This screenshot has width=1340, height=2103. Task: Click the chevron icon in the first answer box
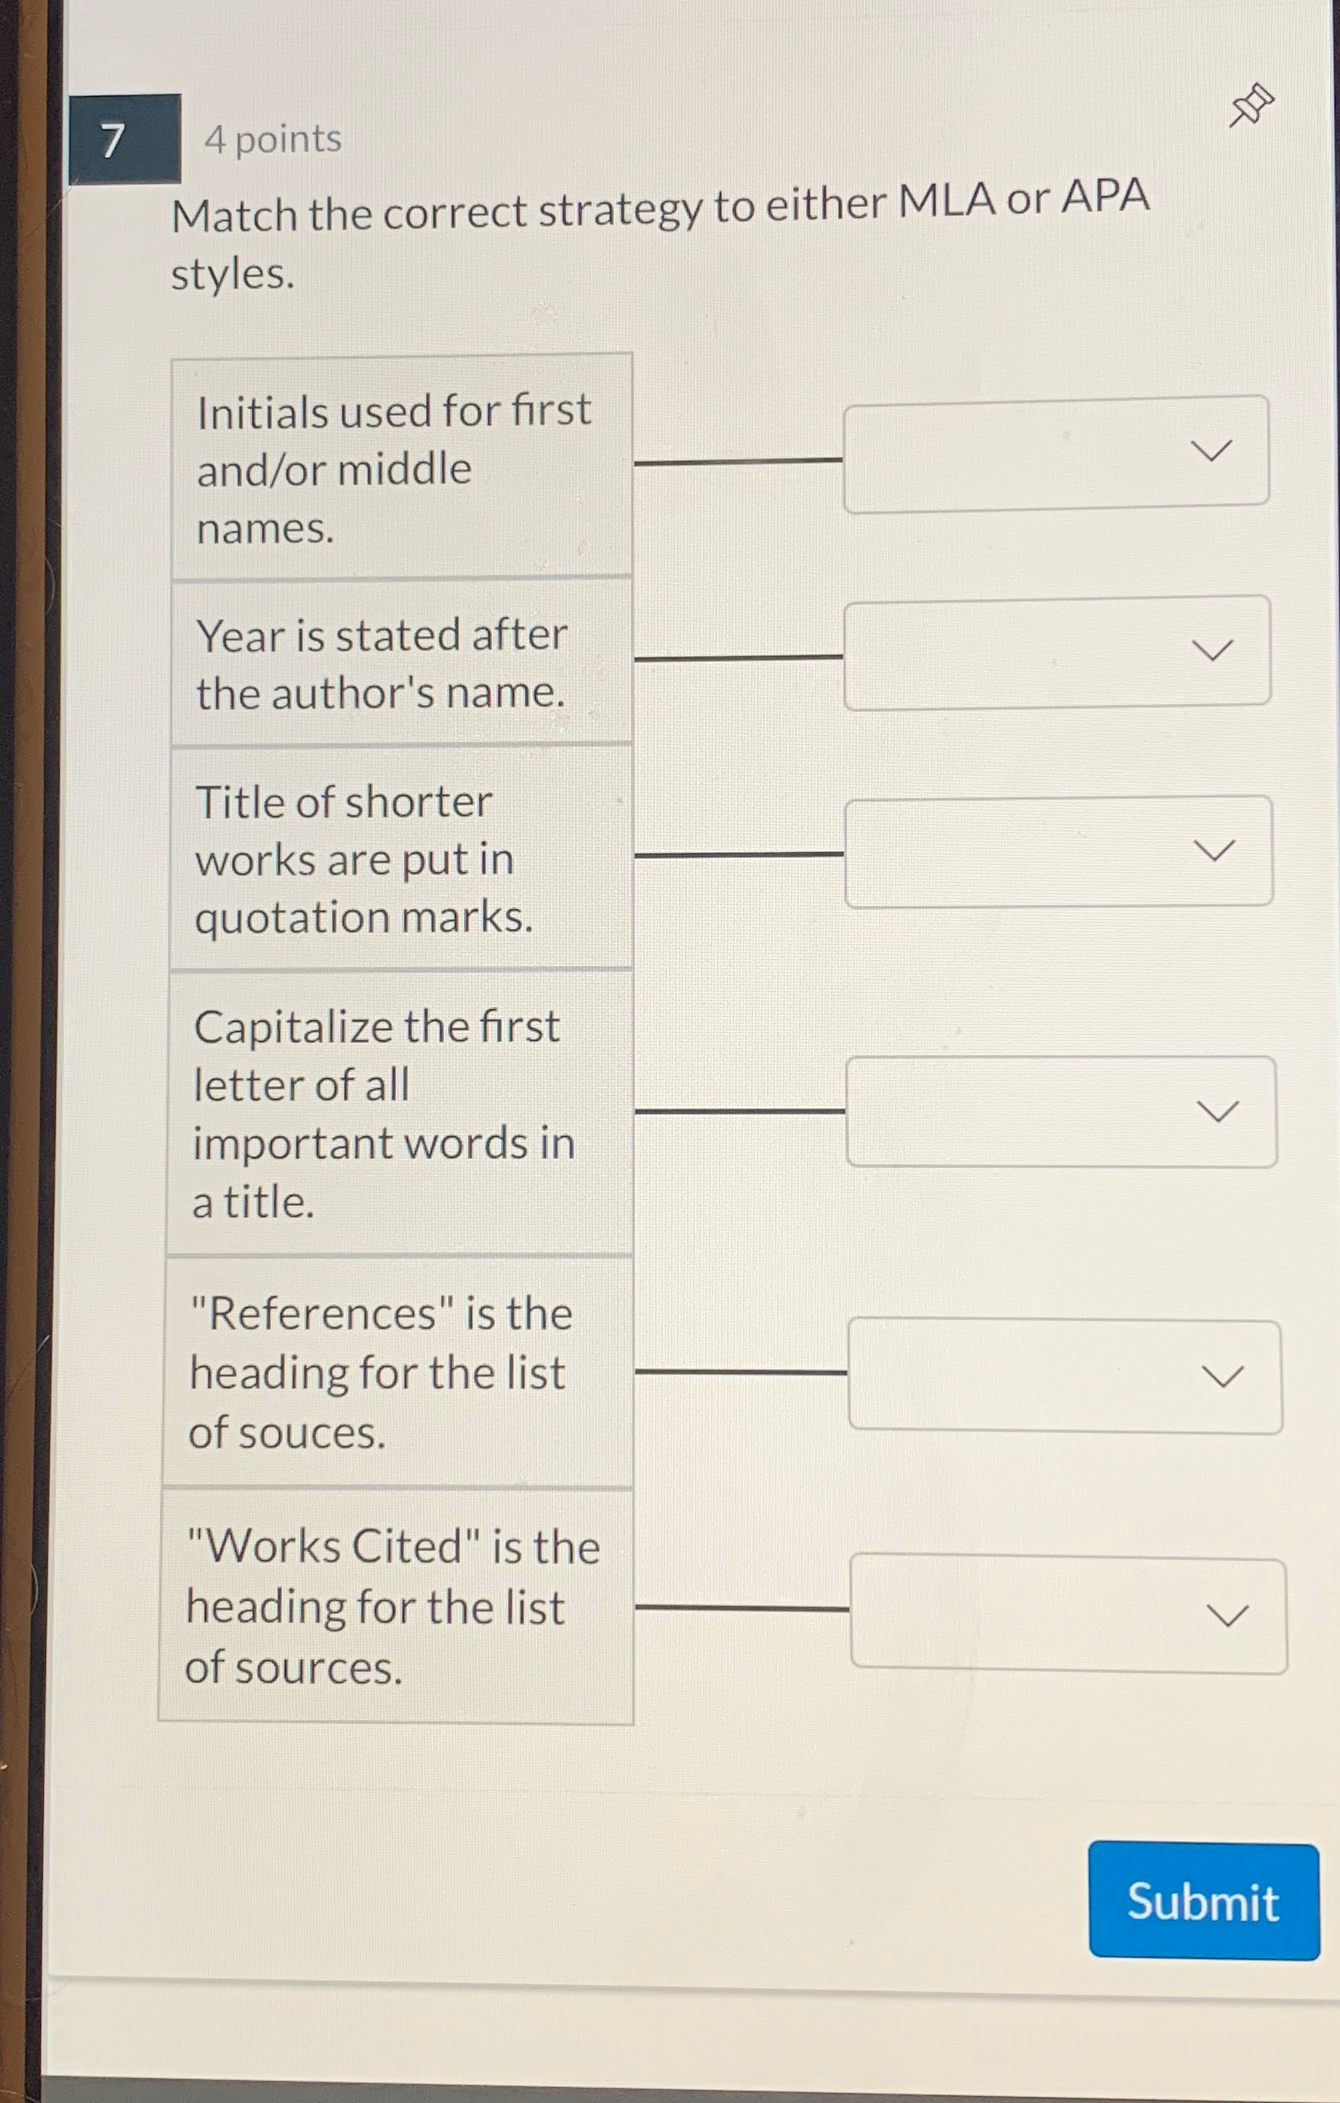1213,452
